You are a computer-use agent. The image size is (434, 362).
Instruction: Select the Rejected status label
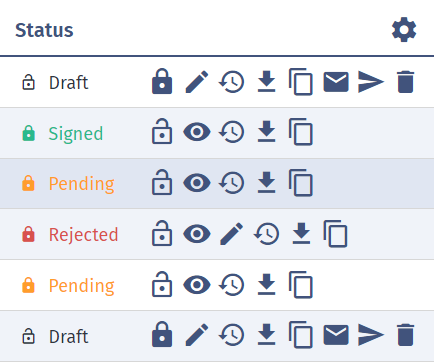[x=84, y=235]
